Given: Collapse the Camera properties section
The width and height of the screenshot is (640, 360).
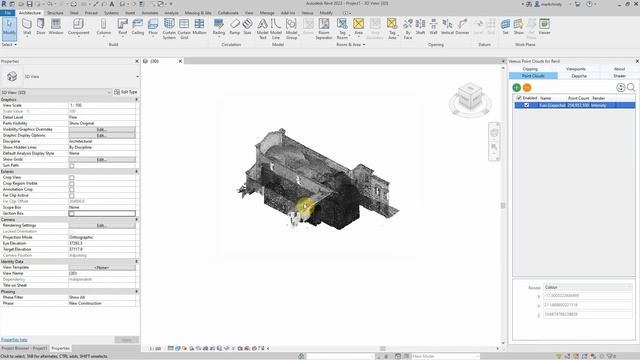Looking at the screenshot, I should click(x=137, y=220).
